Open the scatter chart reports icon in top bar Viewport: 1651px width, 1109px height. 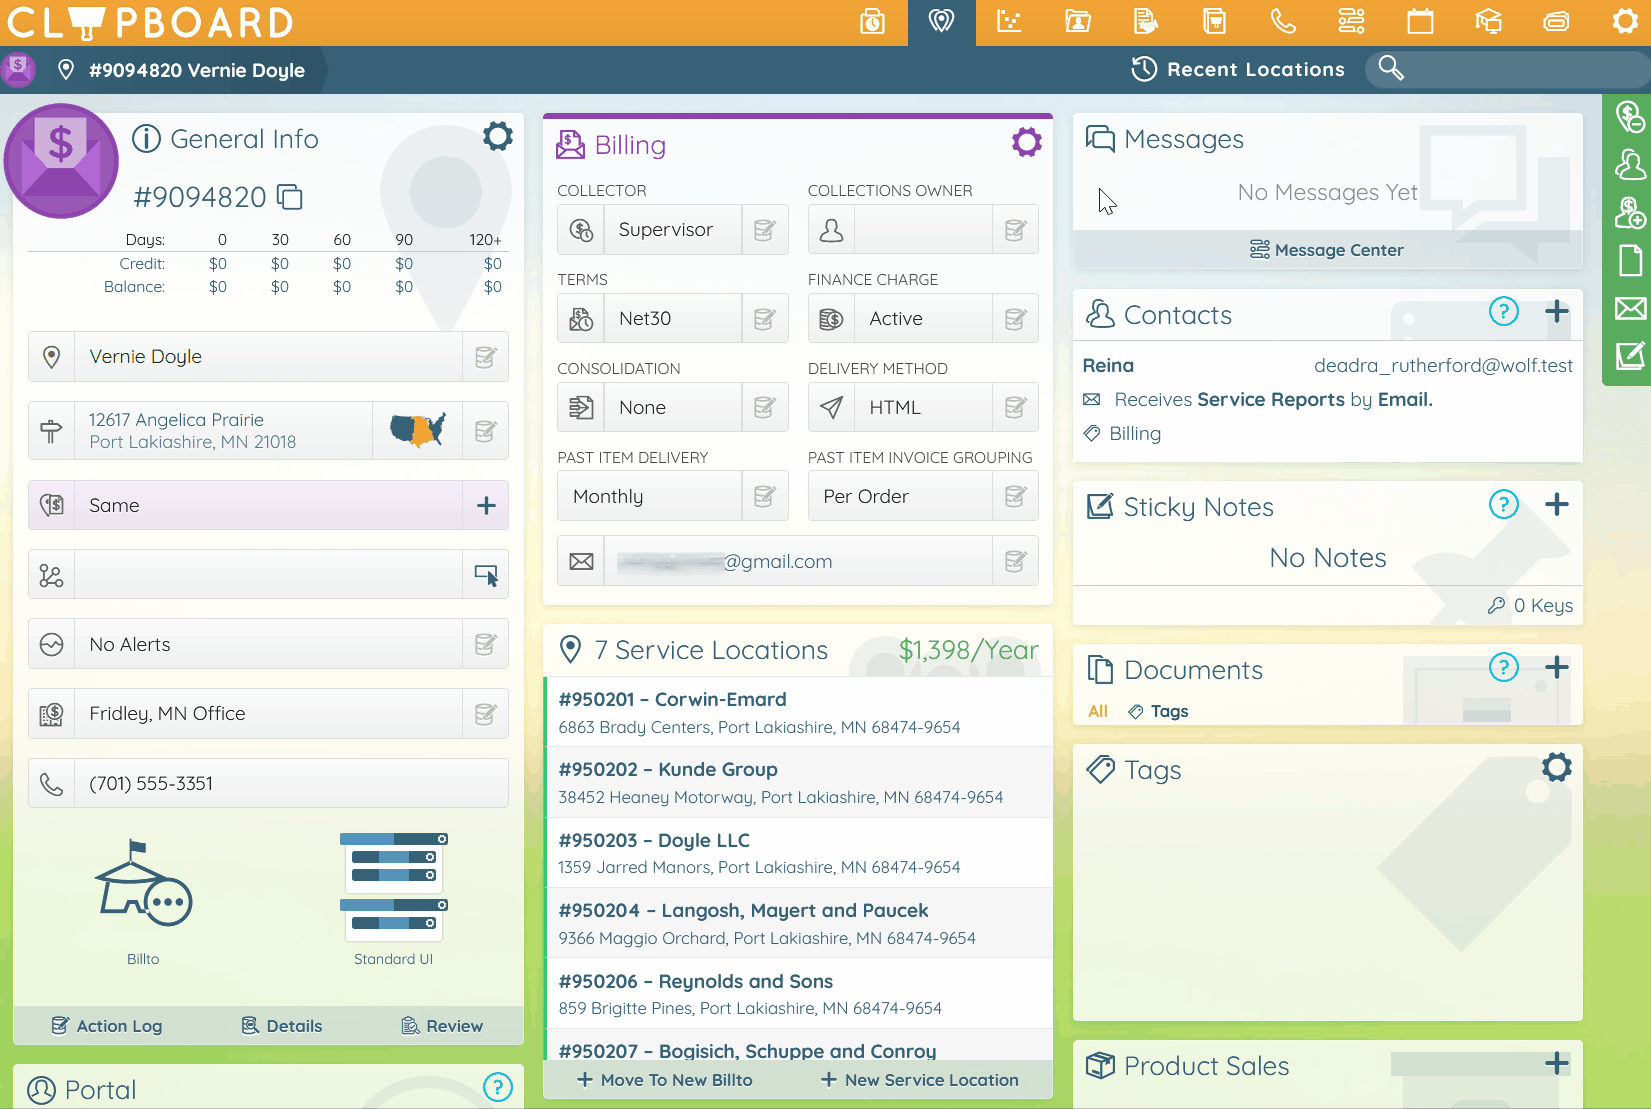point(1009,22)
